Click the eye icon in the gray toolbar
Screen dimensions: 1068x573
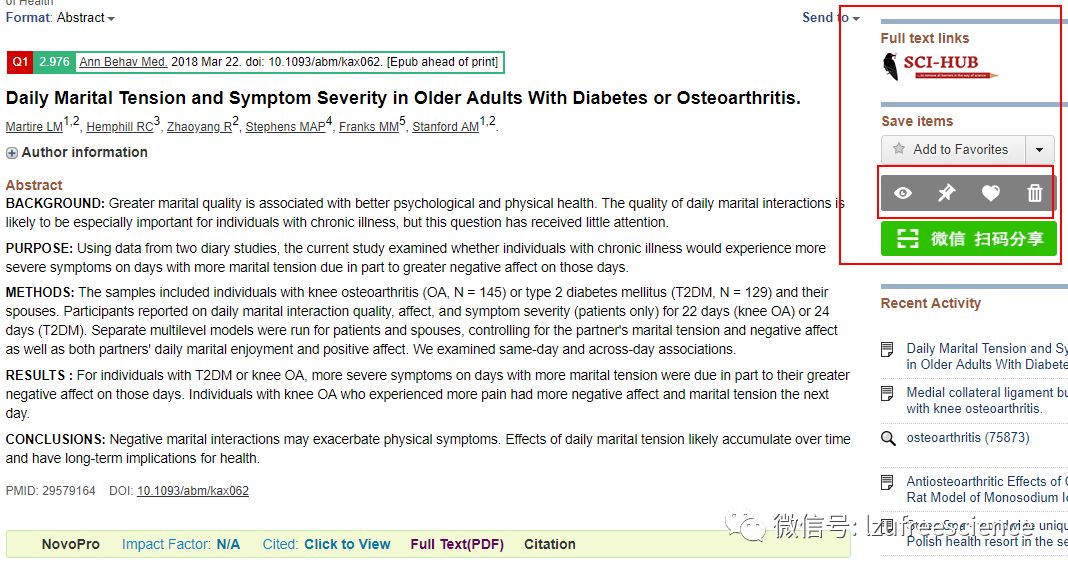tap(903, 193)
